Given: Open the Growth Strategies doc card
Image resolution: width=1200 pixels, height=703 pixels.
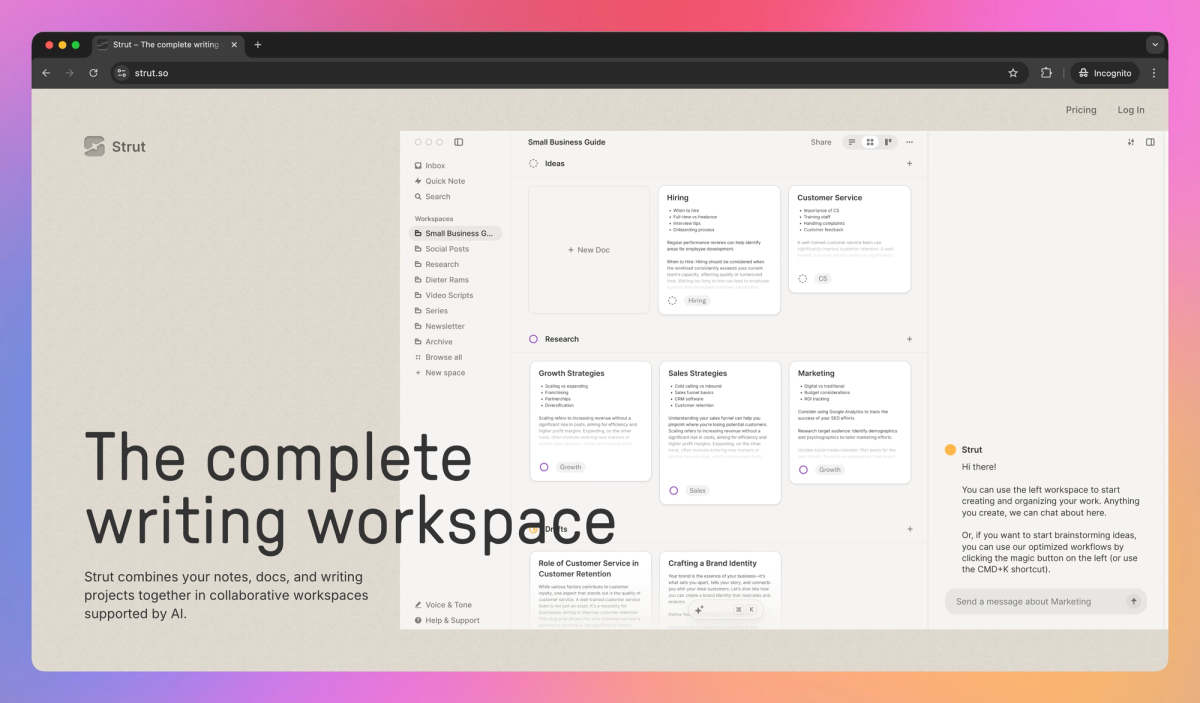Looking at the screenshot, I should [589, 422].
